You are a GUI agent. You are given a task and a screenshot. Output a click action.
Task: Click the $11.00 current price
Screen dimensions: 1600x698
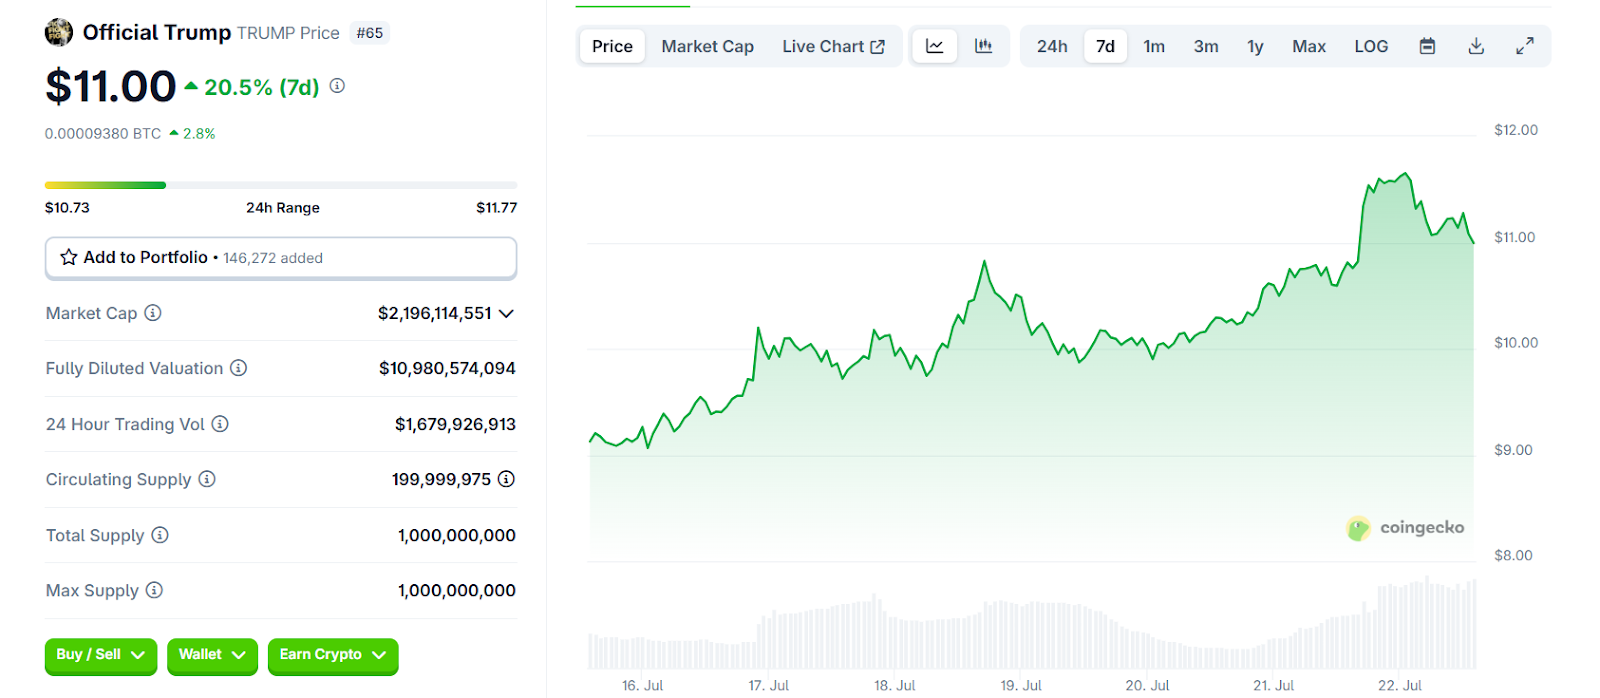click(x=111, y=87)
